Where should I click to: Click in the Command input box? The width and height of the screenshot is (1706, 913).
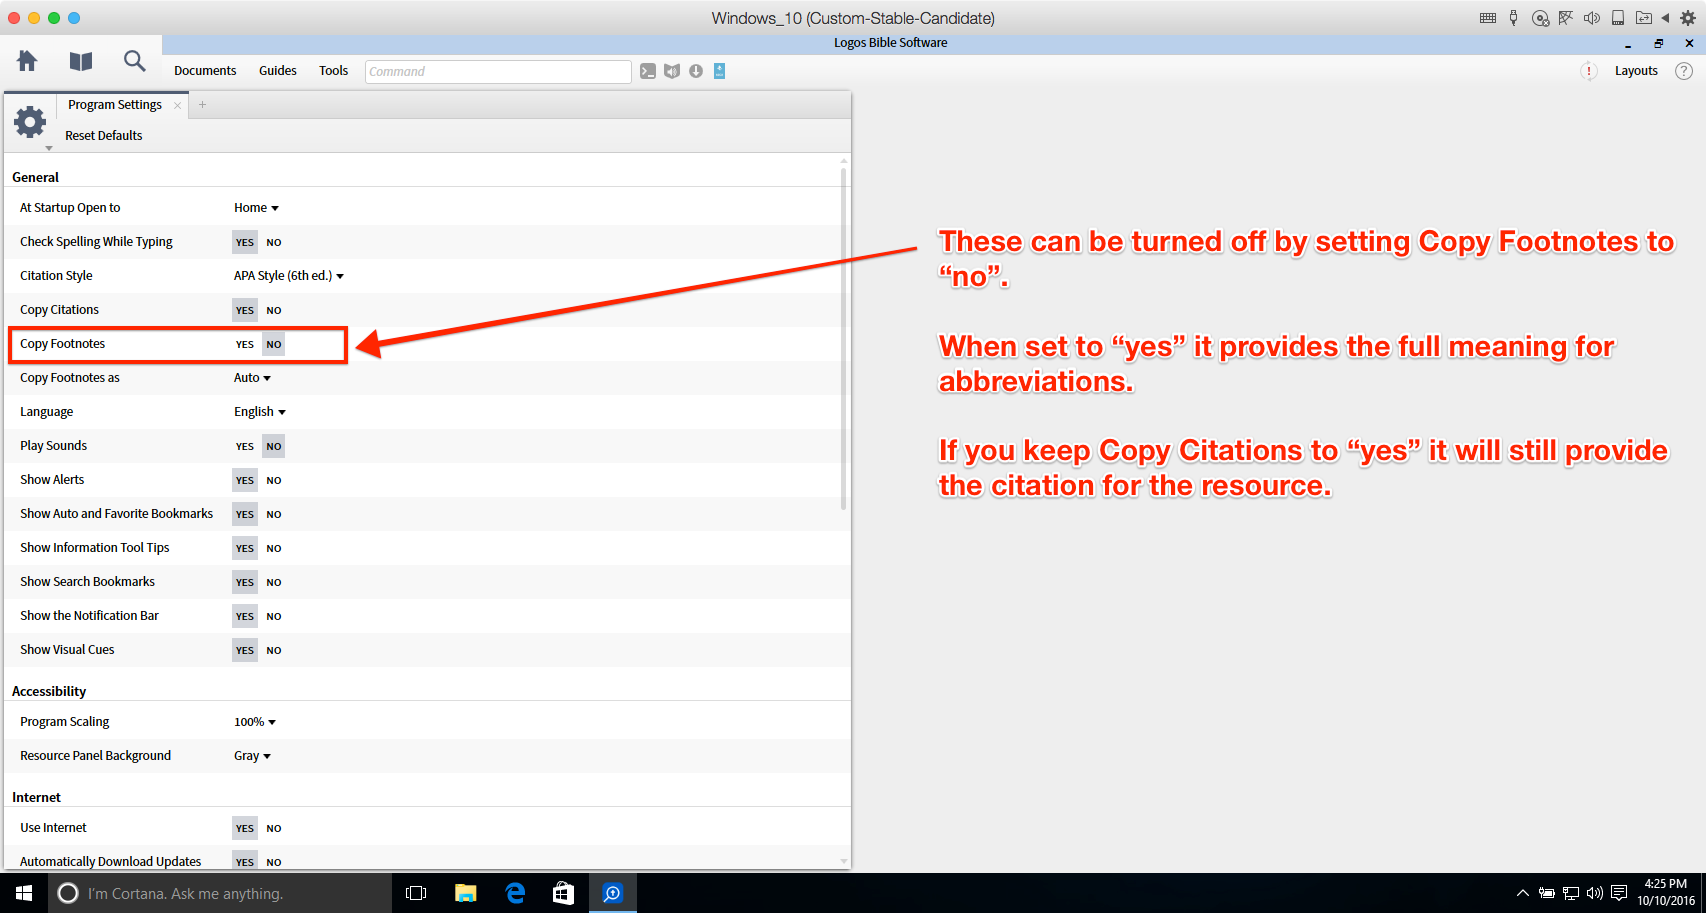point(498,71)
